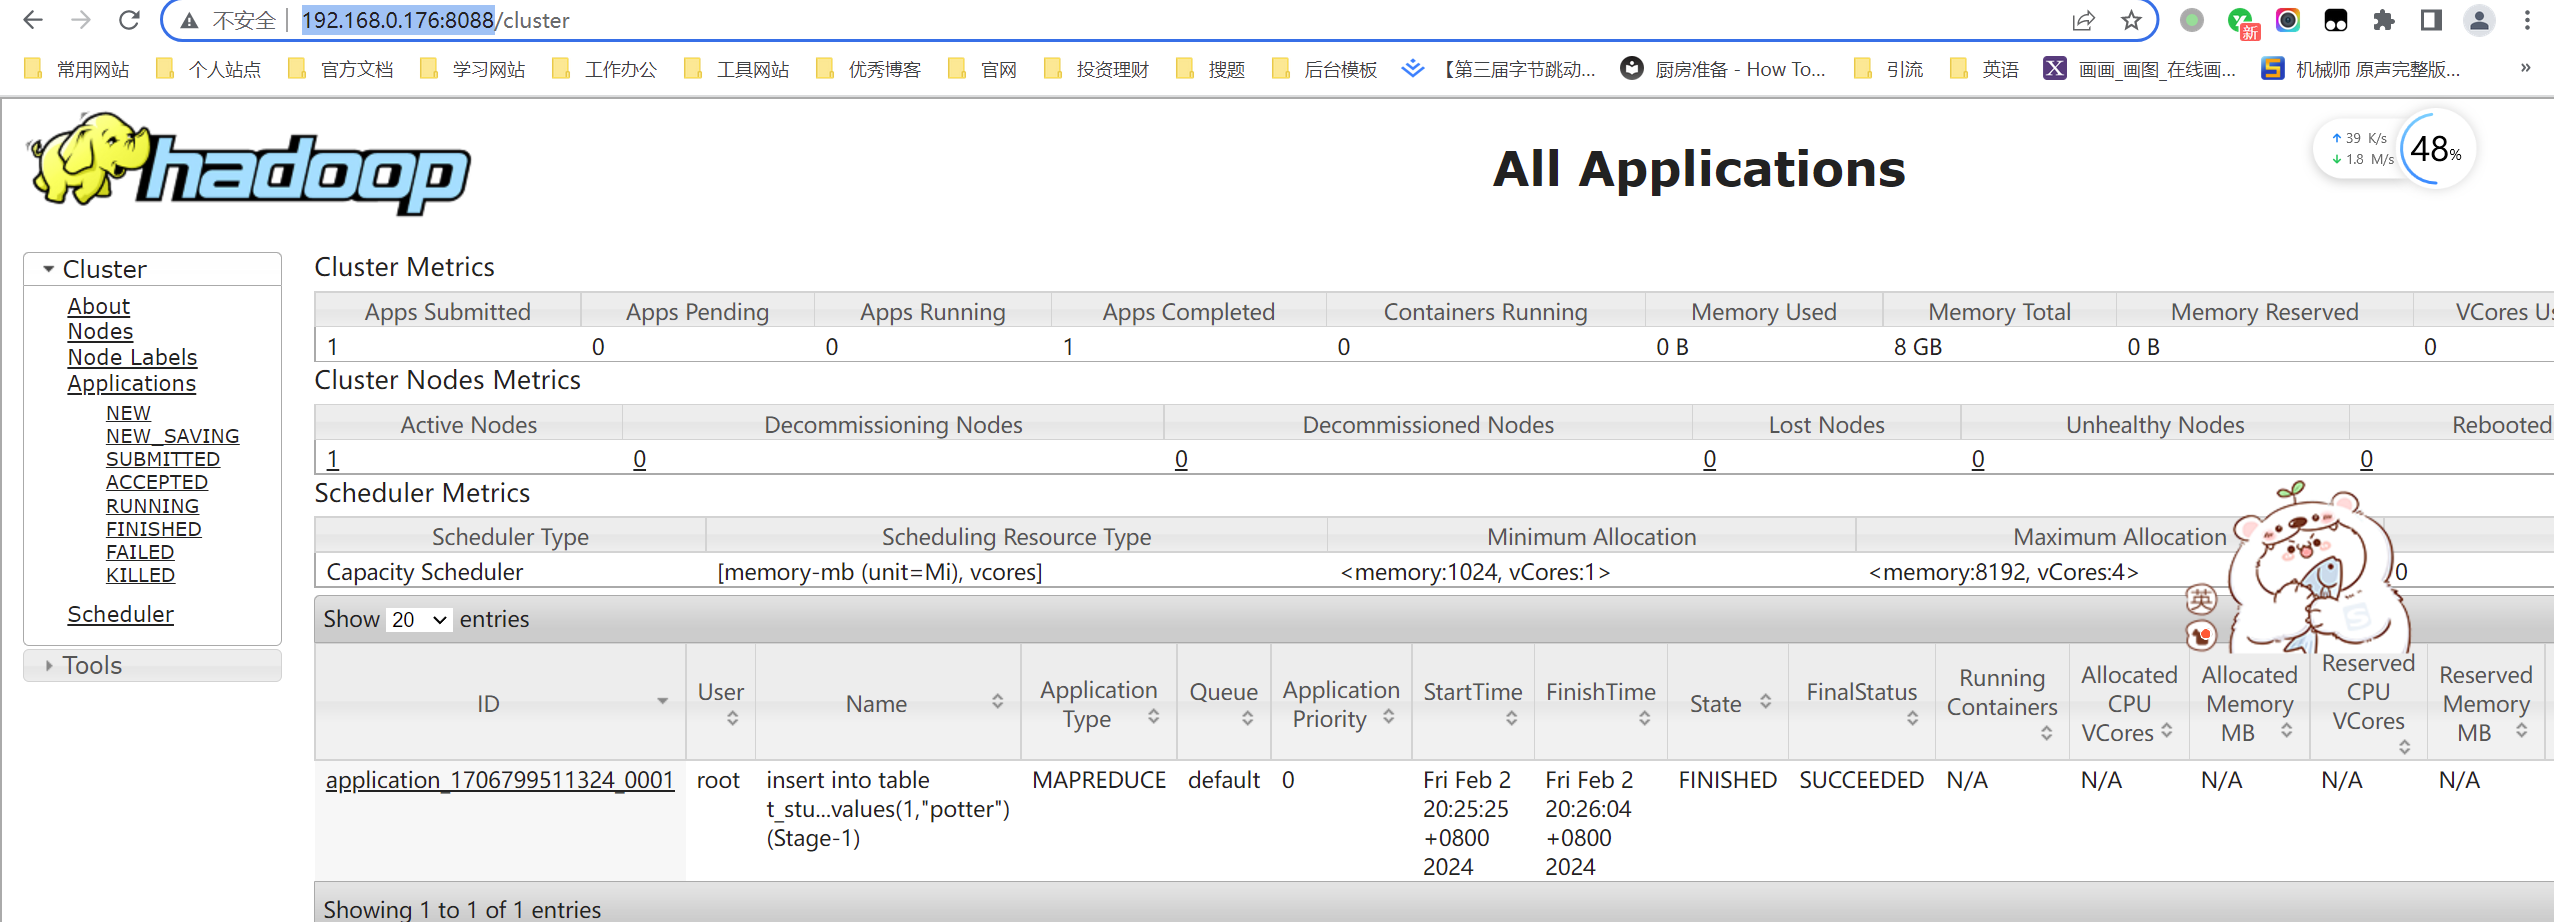
Task: Filter applications by RUNNING state
Action: 152,506
